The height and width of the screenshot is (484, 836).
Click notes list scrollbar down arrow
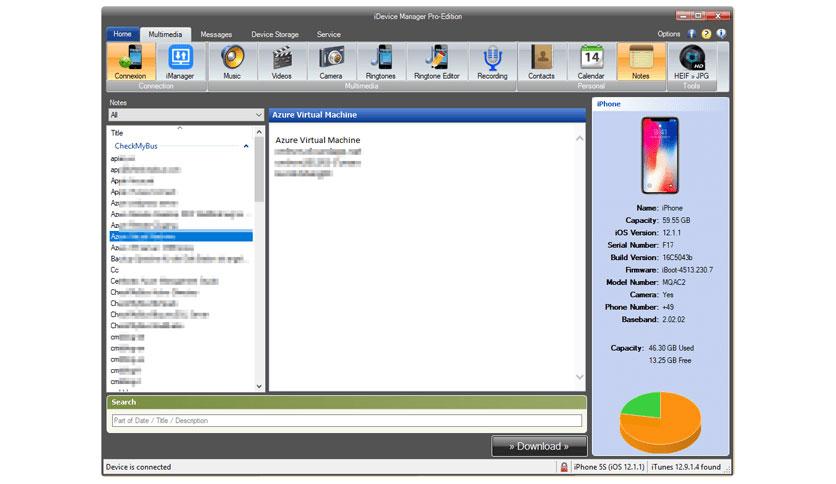pyautogui.click(x=259, y=386)
